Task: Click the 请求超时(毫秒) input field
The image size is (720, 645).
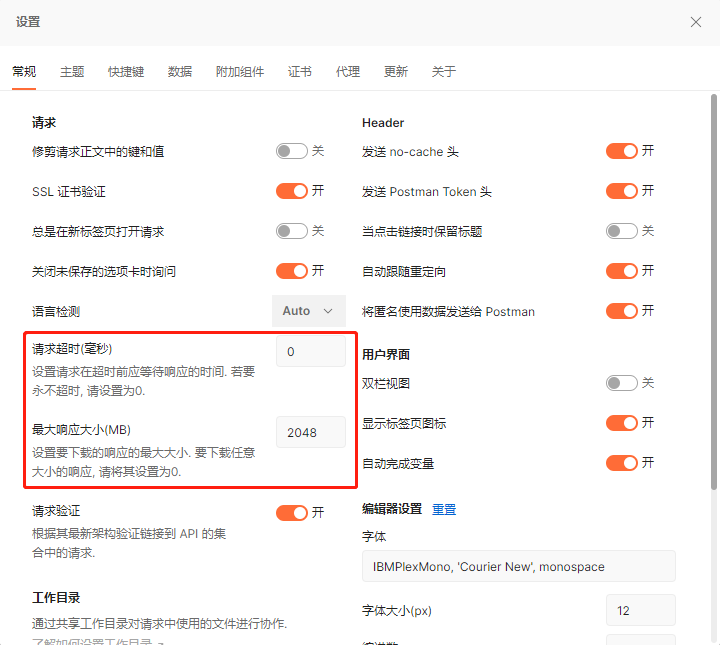Action: point(311,351)
